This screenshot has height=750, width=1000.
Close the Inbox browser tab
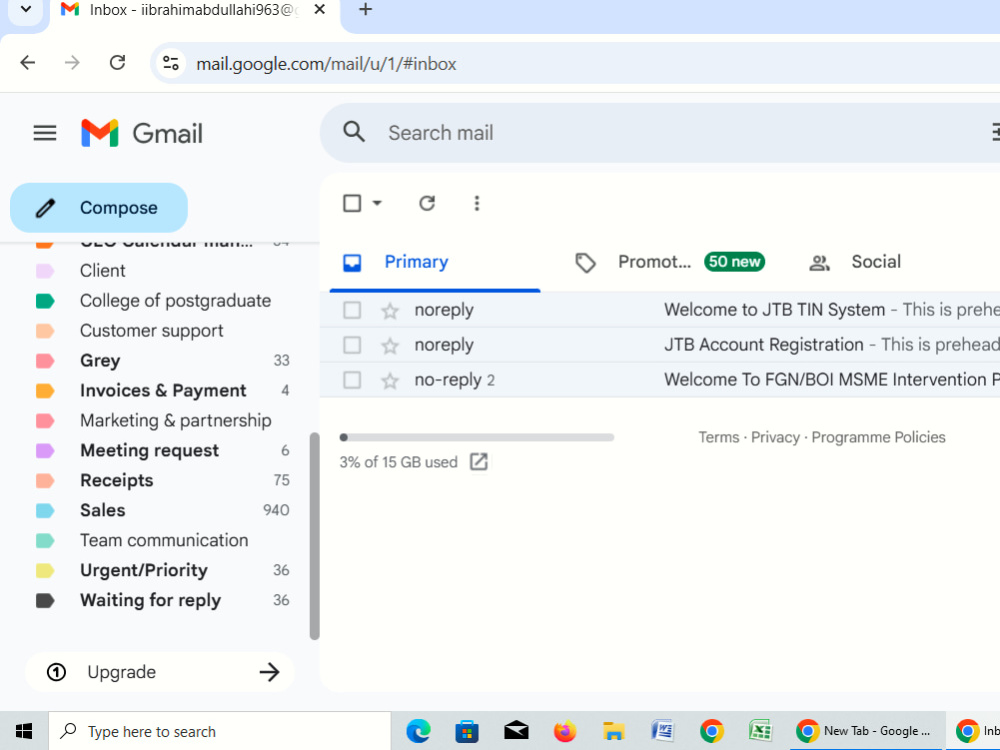(x=320, y=10)
